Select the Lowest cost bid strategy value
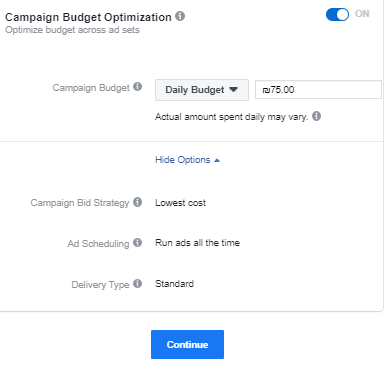Viewport: 384px width, 381px height. pos(180,203)
